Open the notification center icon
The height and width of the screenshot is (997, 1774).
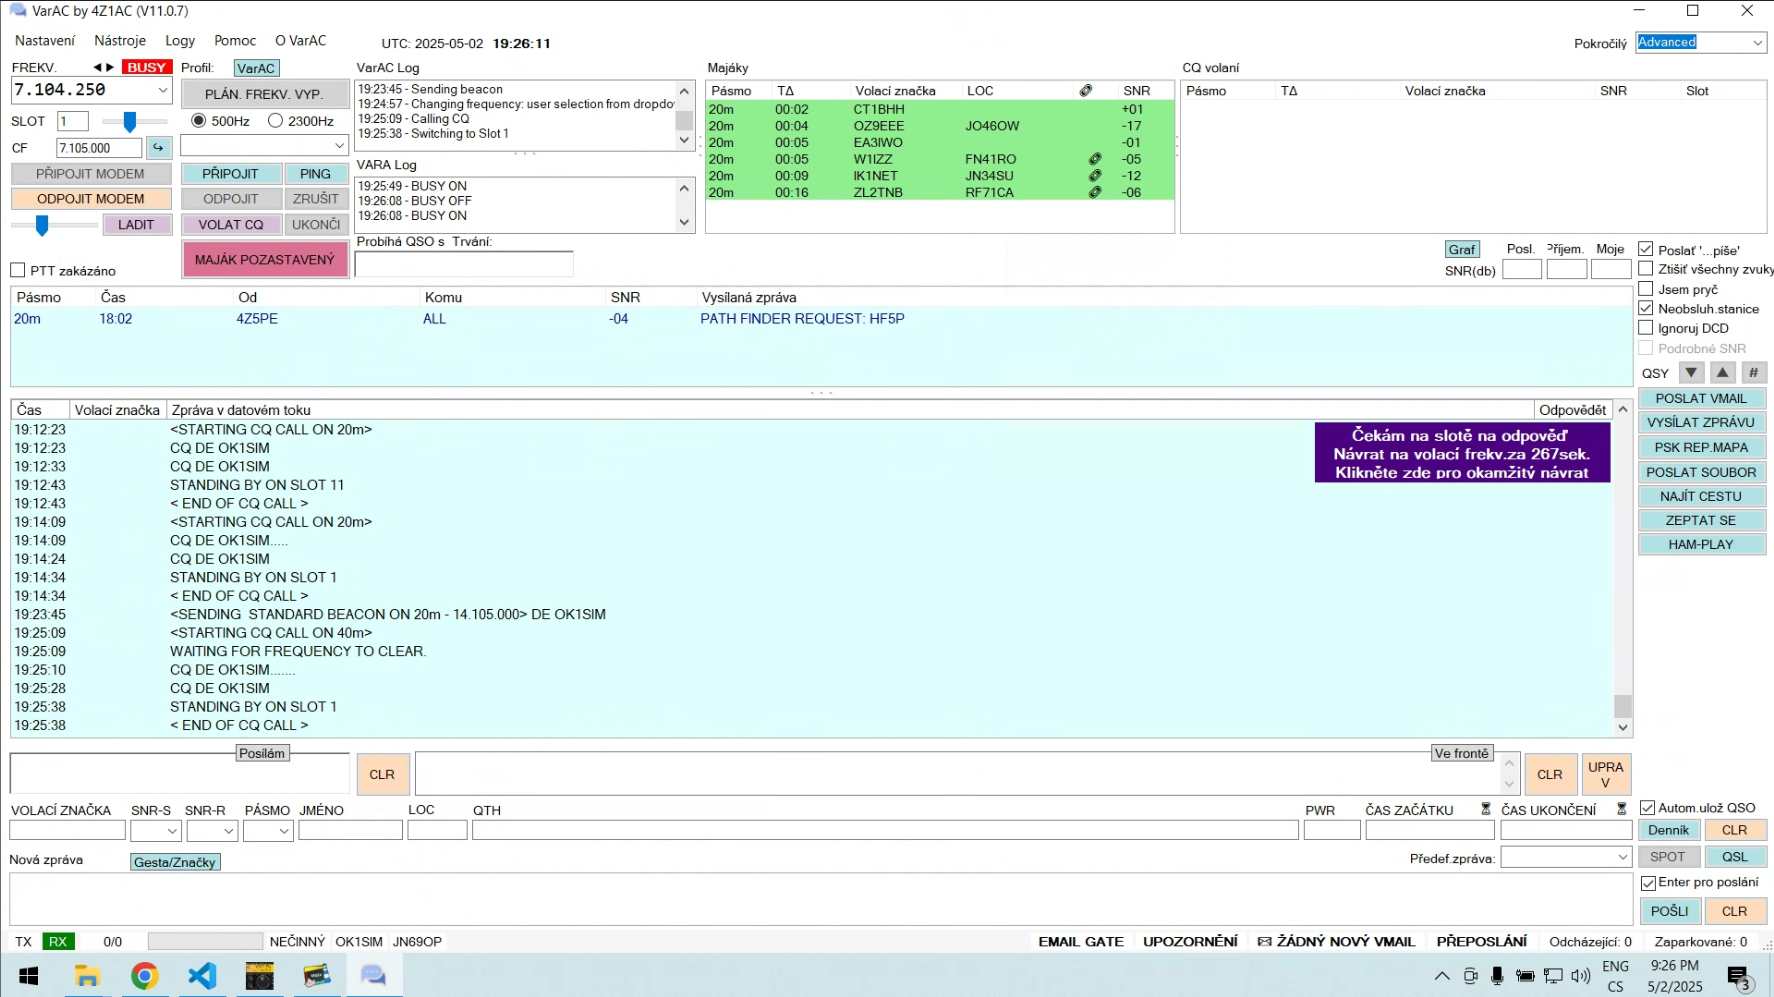(1739, 977)
